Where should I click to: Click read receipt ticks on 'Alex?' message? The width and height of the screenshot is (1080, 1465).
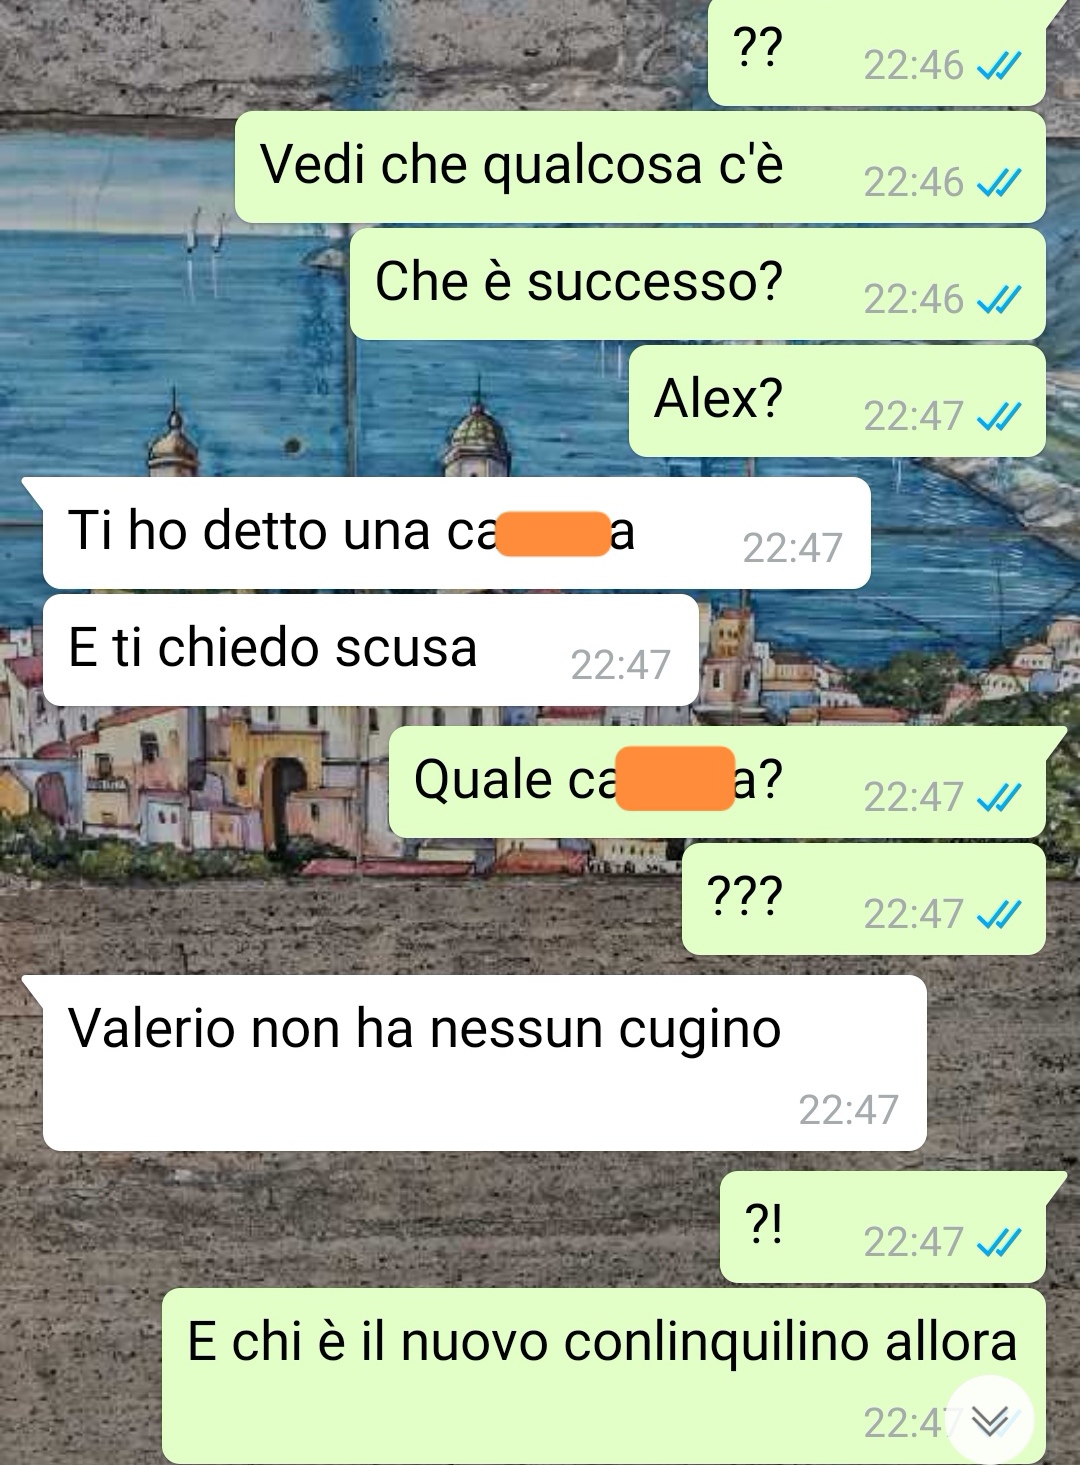point(998,416)
